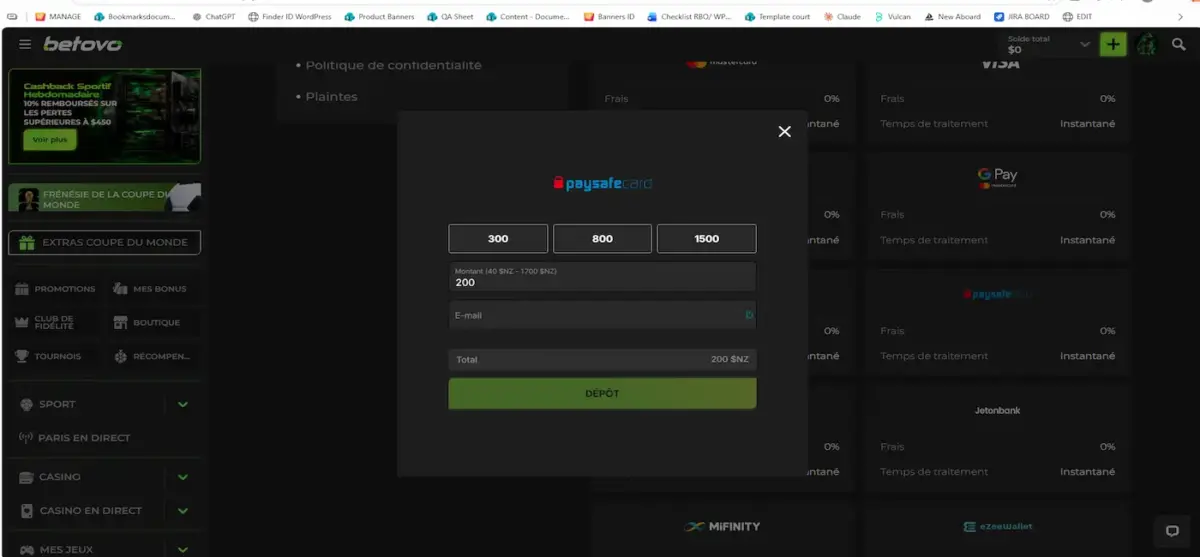1200x557 pixels.
Task: Click Extras Coupe du Monde button
Action: [x=105, y=242]
